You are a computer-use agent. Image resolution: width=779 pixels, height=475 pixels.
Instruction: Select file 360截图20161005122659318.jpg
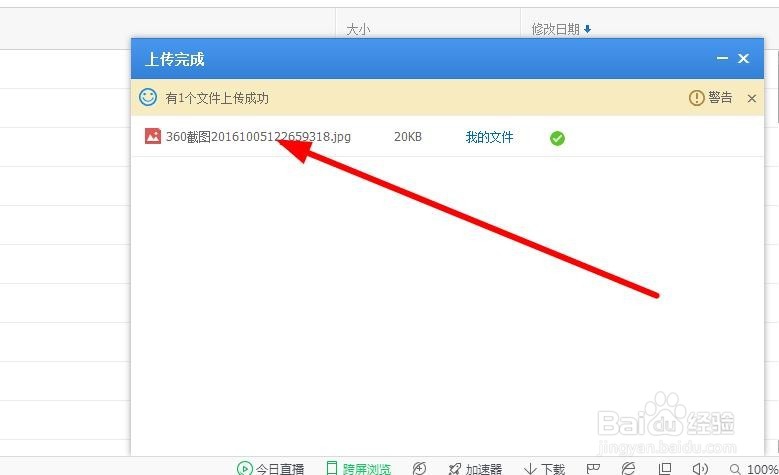[x=258, y=137]
